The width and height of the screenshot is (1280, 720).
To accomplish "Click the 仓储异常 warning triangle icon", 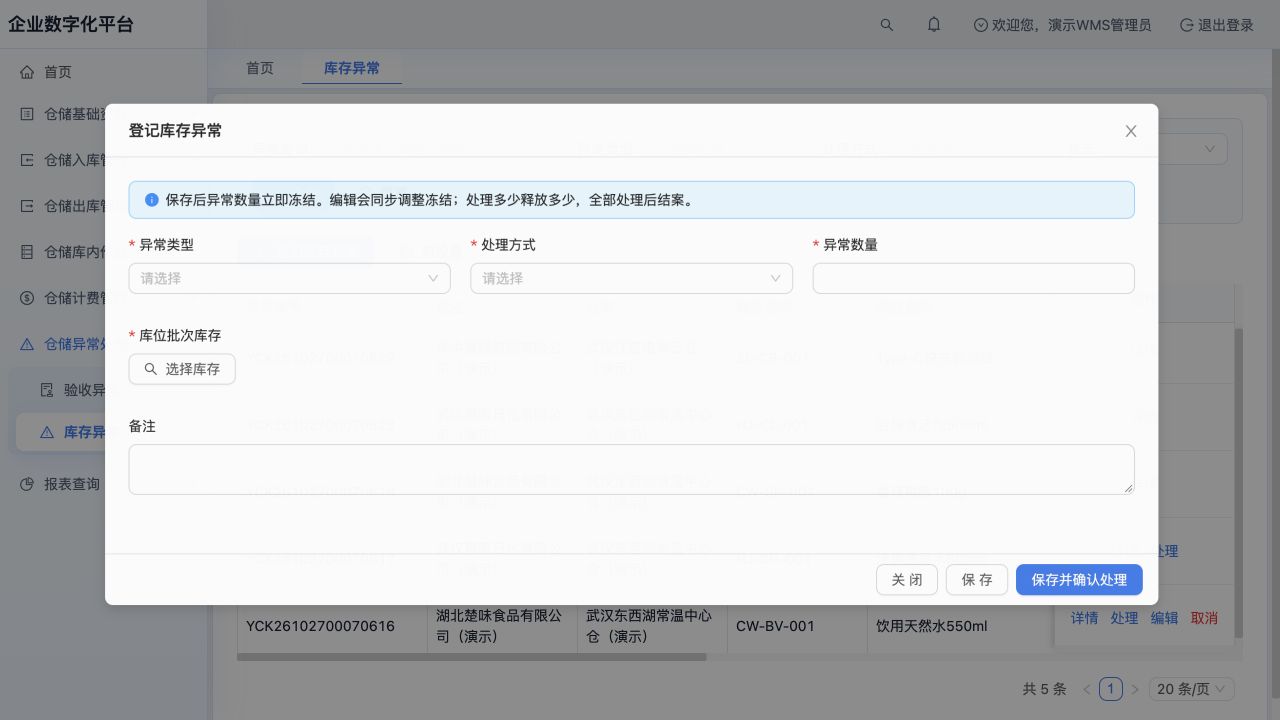I will pyautogui.click(x=27, y=344).
